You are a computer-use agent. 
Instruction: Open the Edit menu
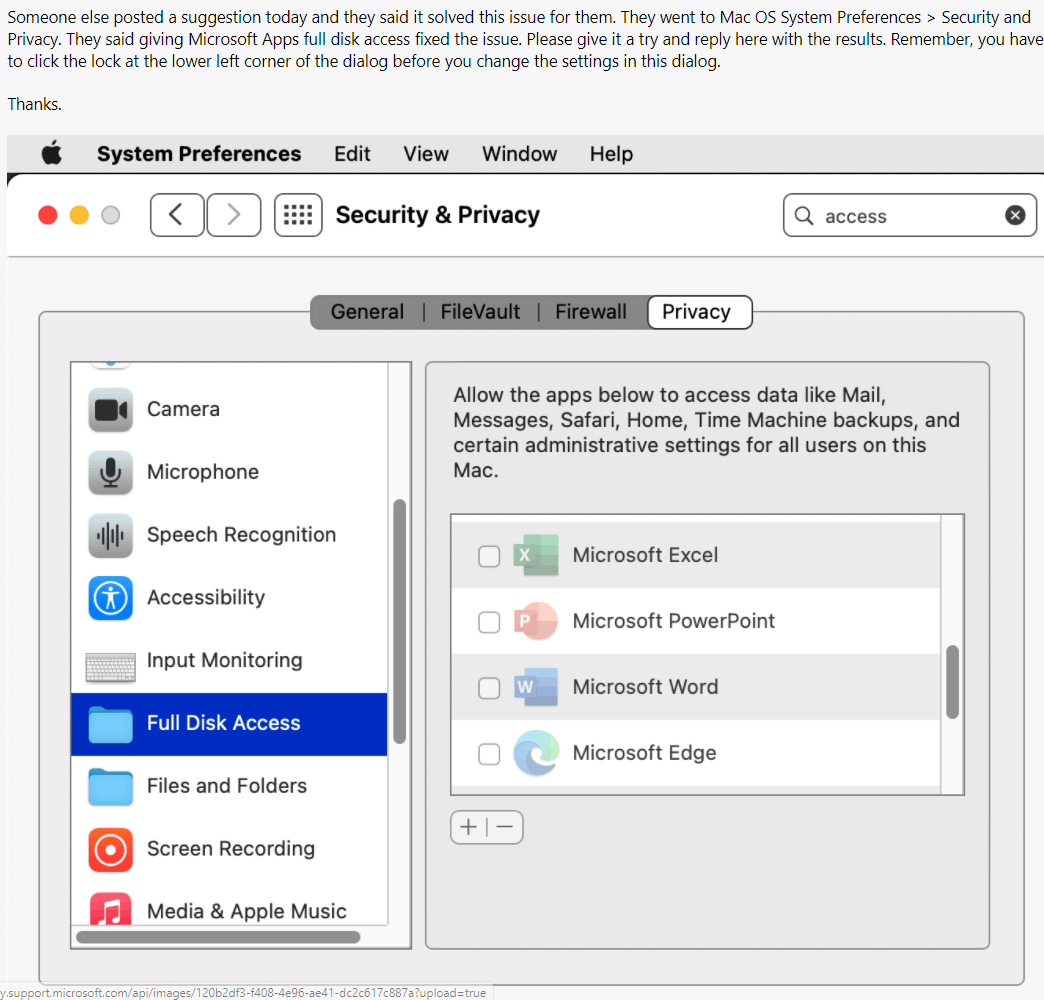(x=352, y=154)
